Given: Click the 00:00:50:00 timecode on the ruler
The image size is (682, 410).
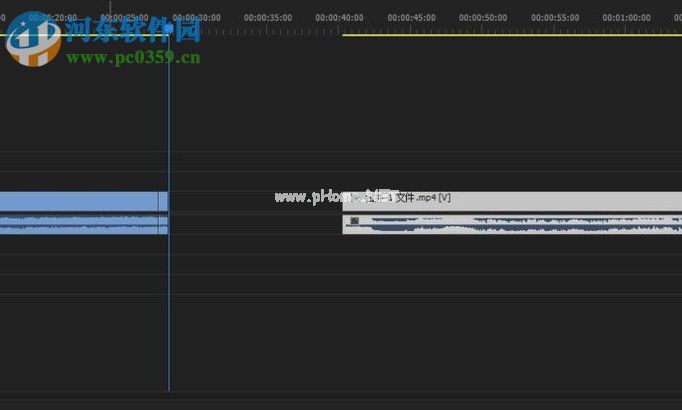Looking at the screenshot, I should point(483,19).
